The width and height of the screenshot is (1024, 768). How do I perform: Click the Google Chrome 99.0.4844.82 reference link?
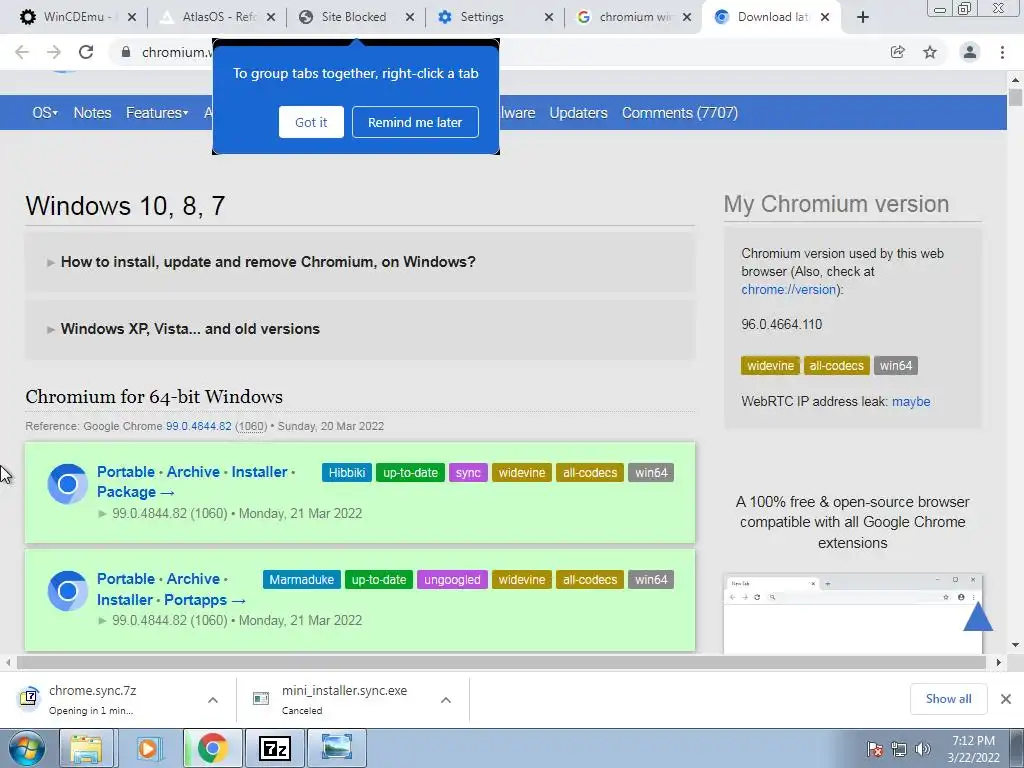[199, 426]
